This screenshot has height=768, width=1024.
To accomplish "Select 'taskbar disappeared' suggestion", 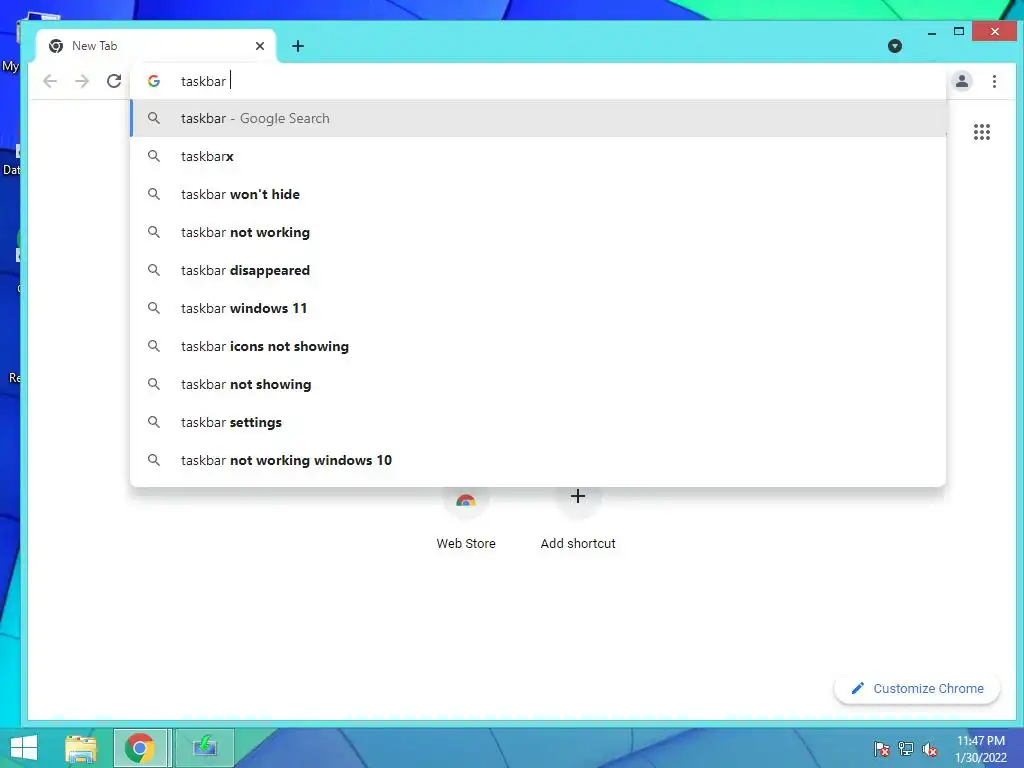I will click(538, 270).
